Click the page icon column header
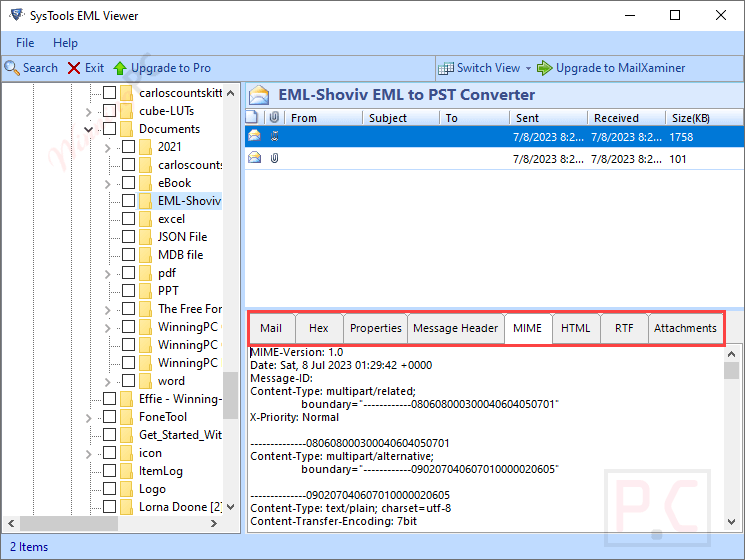This screenshot has width=745, height=560. [x=252, y=117]
